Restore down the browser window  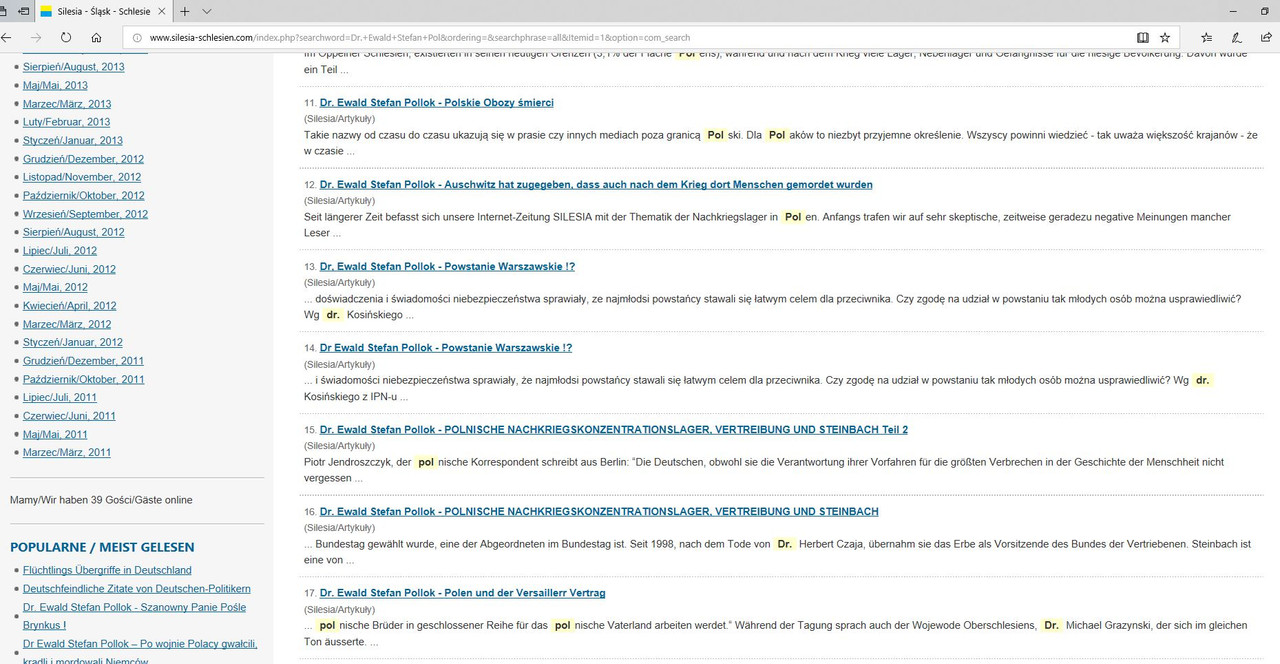point(1265,11)
